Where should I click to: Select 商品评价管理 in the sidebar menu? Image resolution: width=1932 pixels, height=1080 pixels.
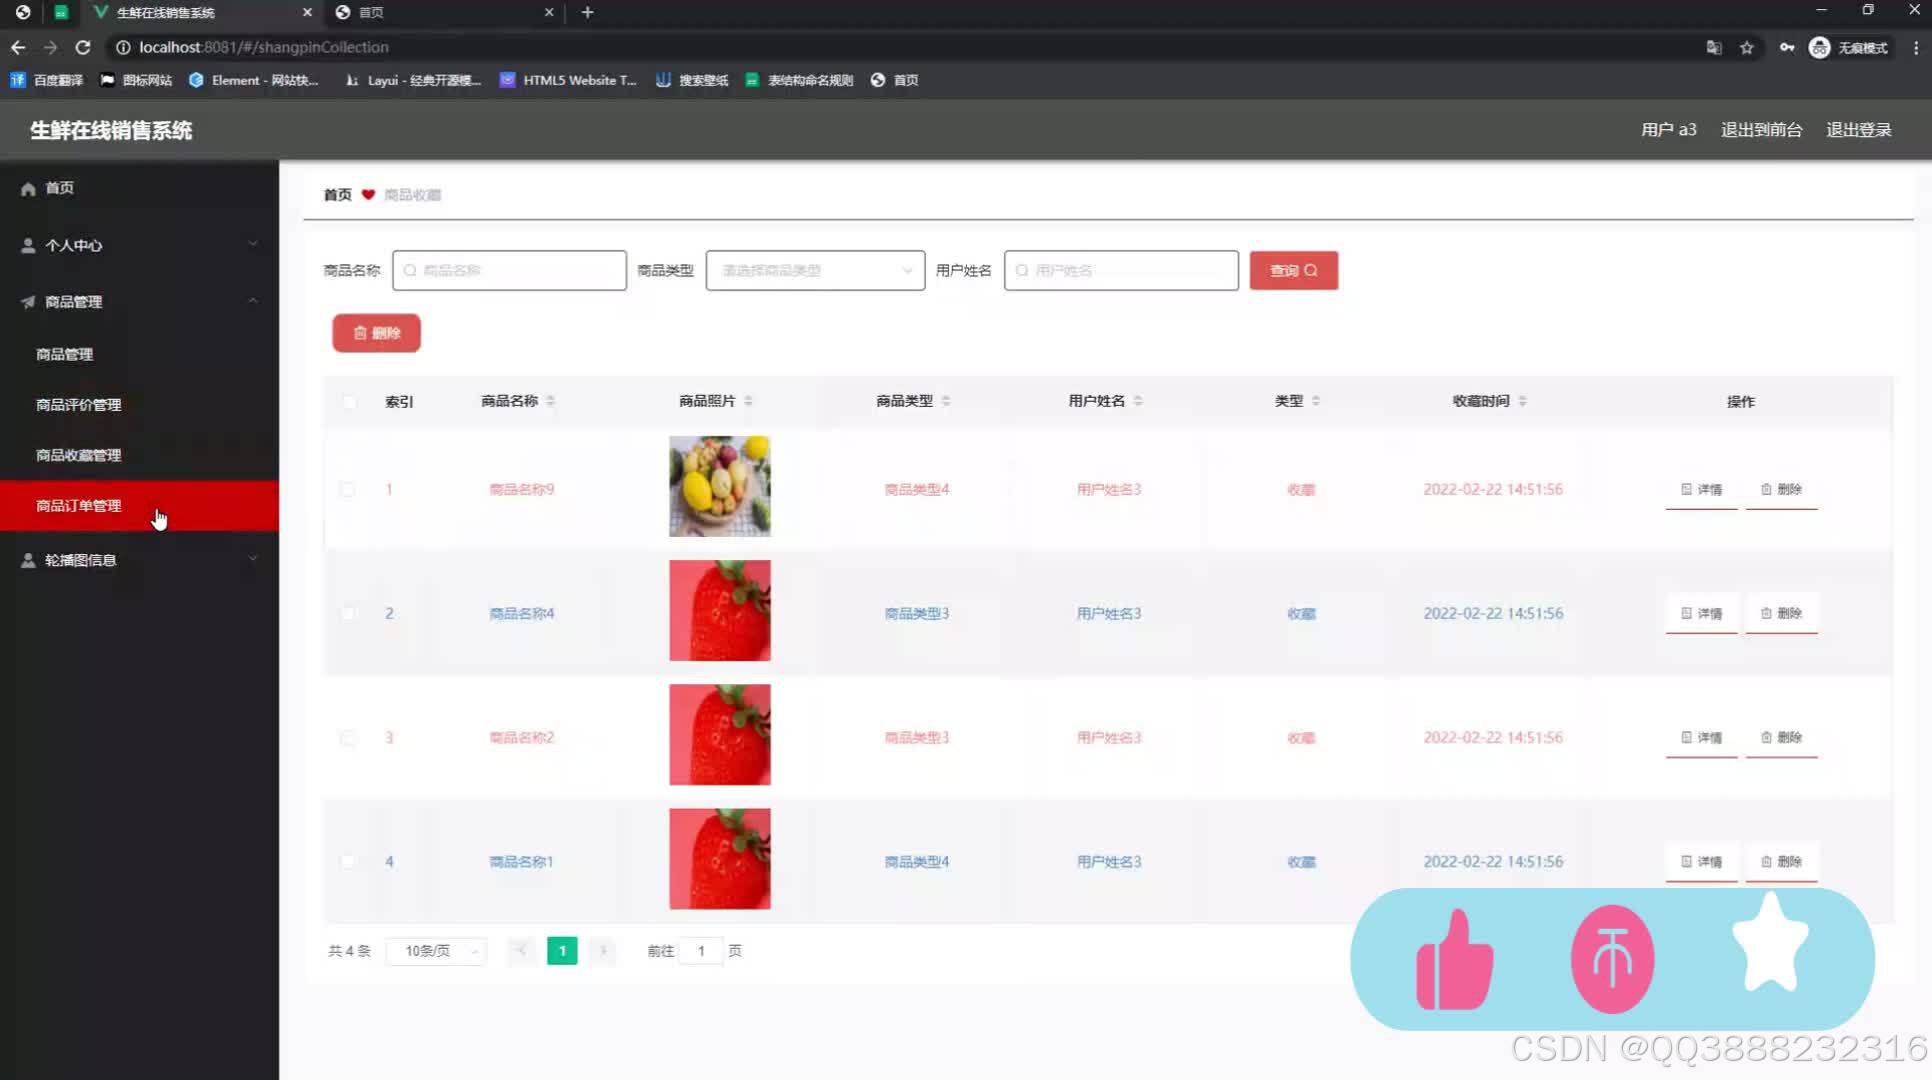click(x=78, y=404)
